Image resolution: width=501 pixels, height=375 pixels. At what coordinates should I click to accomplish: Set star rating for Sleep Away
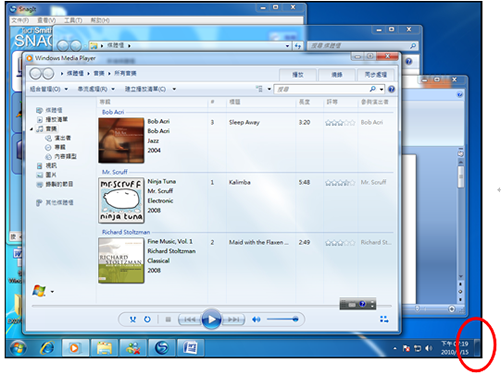coord(340,123)
